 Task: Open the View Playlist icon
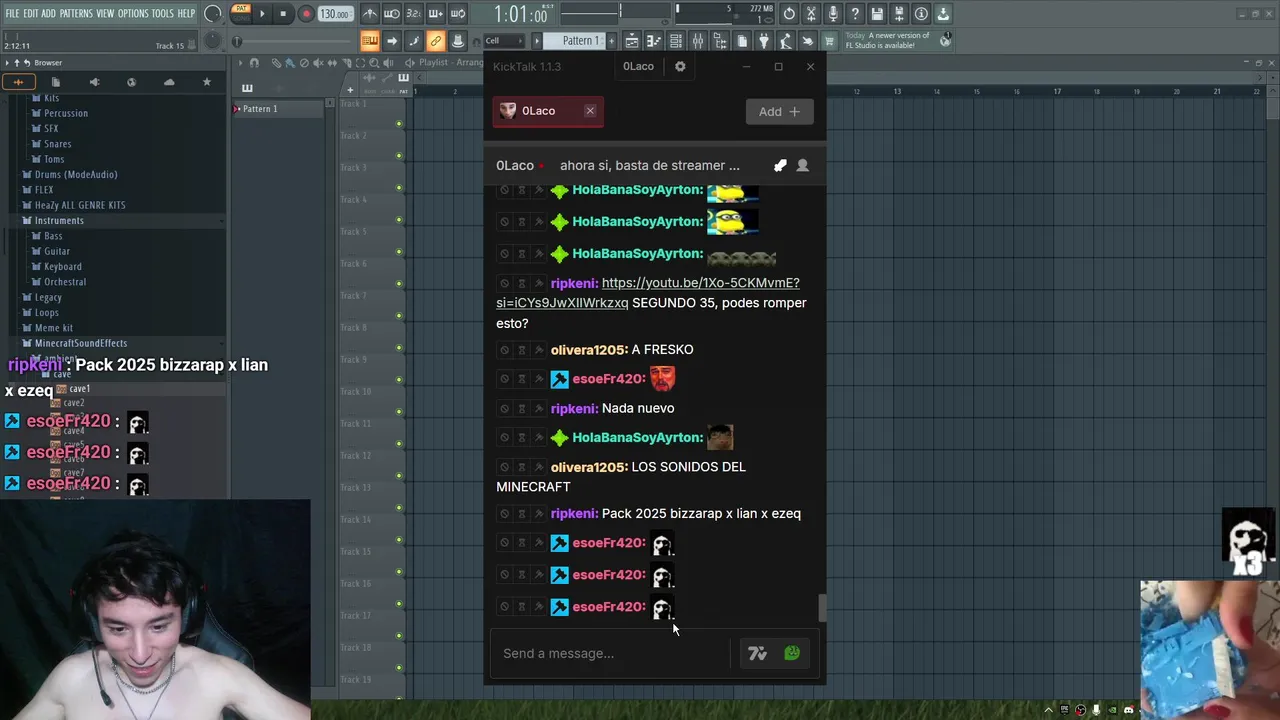632,41
